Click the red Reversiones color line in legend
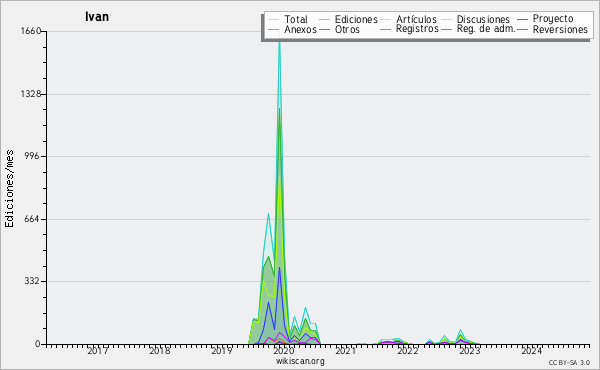600x370 pixels. tap(522, 29)
